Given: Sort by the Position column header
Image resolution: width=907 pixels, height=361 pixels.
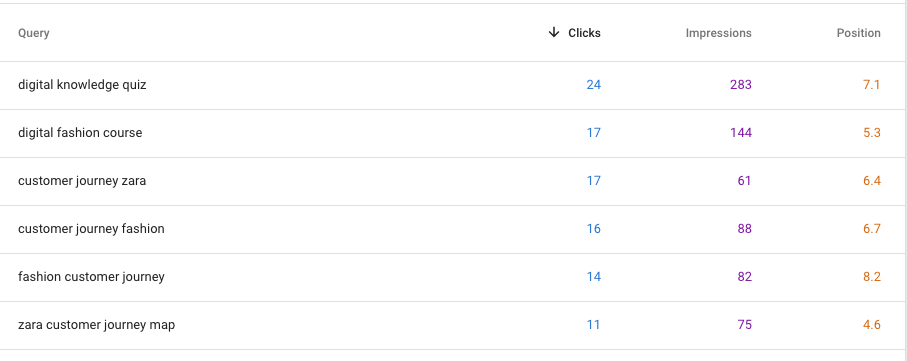Looking at the screenshot, I should [858, 33].
